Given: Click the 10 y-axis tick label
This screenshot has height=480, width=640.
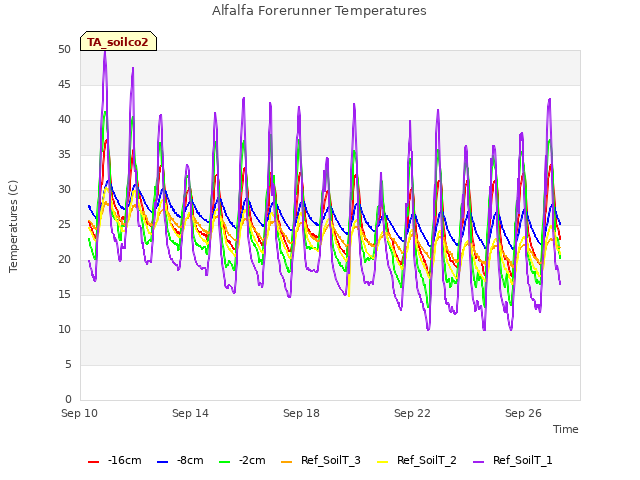Looking at the screenshot, I should (64, 330).
